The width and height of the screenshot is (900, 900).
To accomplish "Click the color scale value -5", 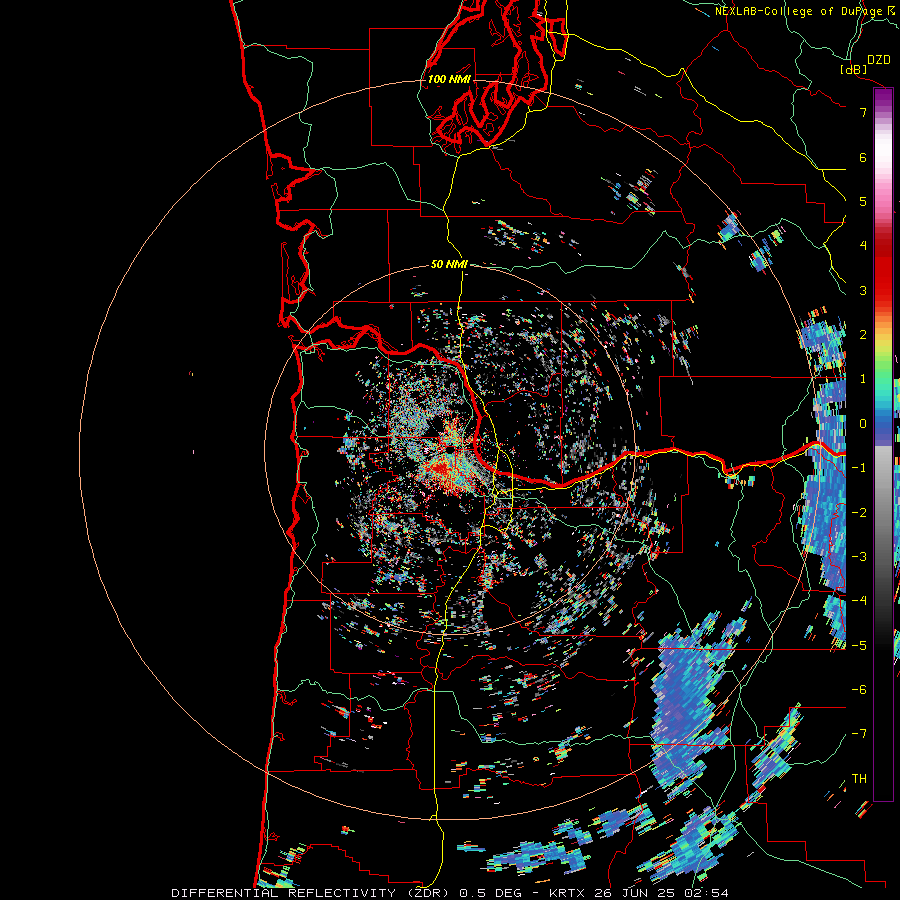I will tap(859, 646).
